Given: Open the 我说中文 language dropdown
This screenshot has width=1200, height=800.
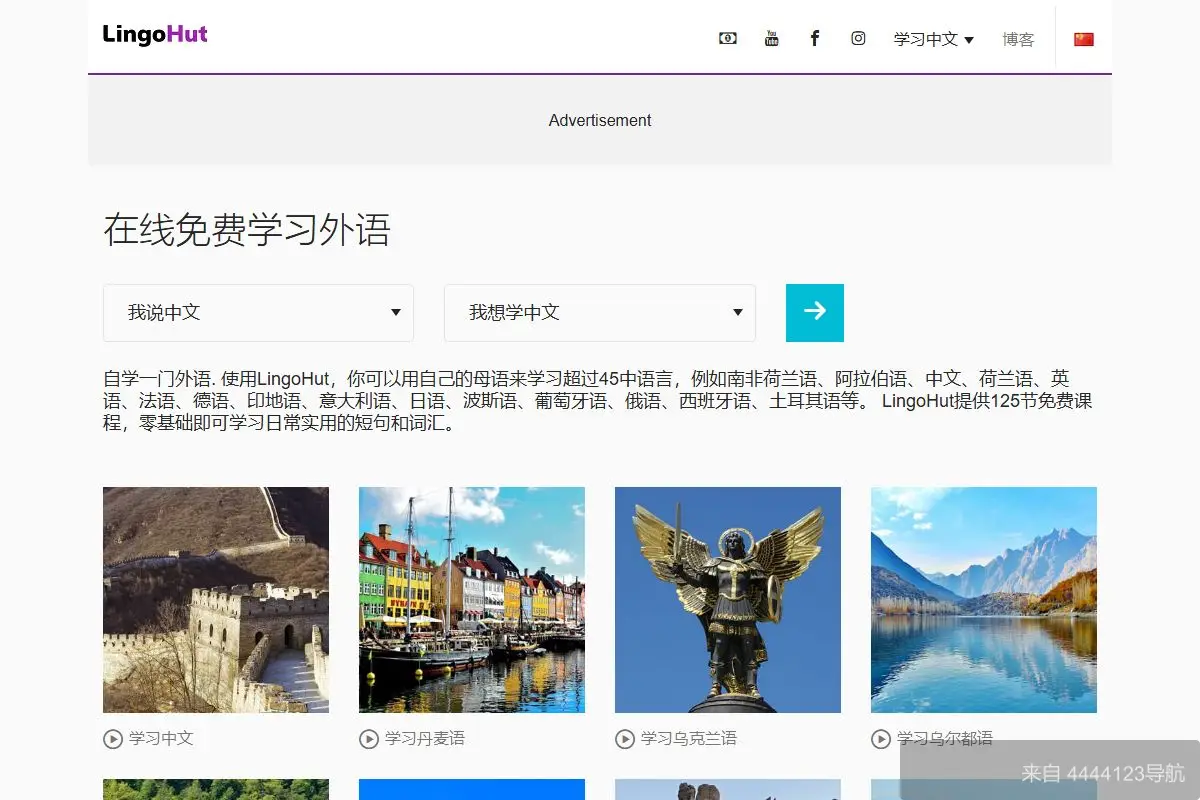Looking at the screenshot, I should tap(258, 312).
